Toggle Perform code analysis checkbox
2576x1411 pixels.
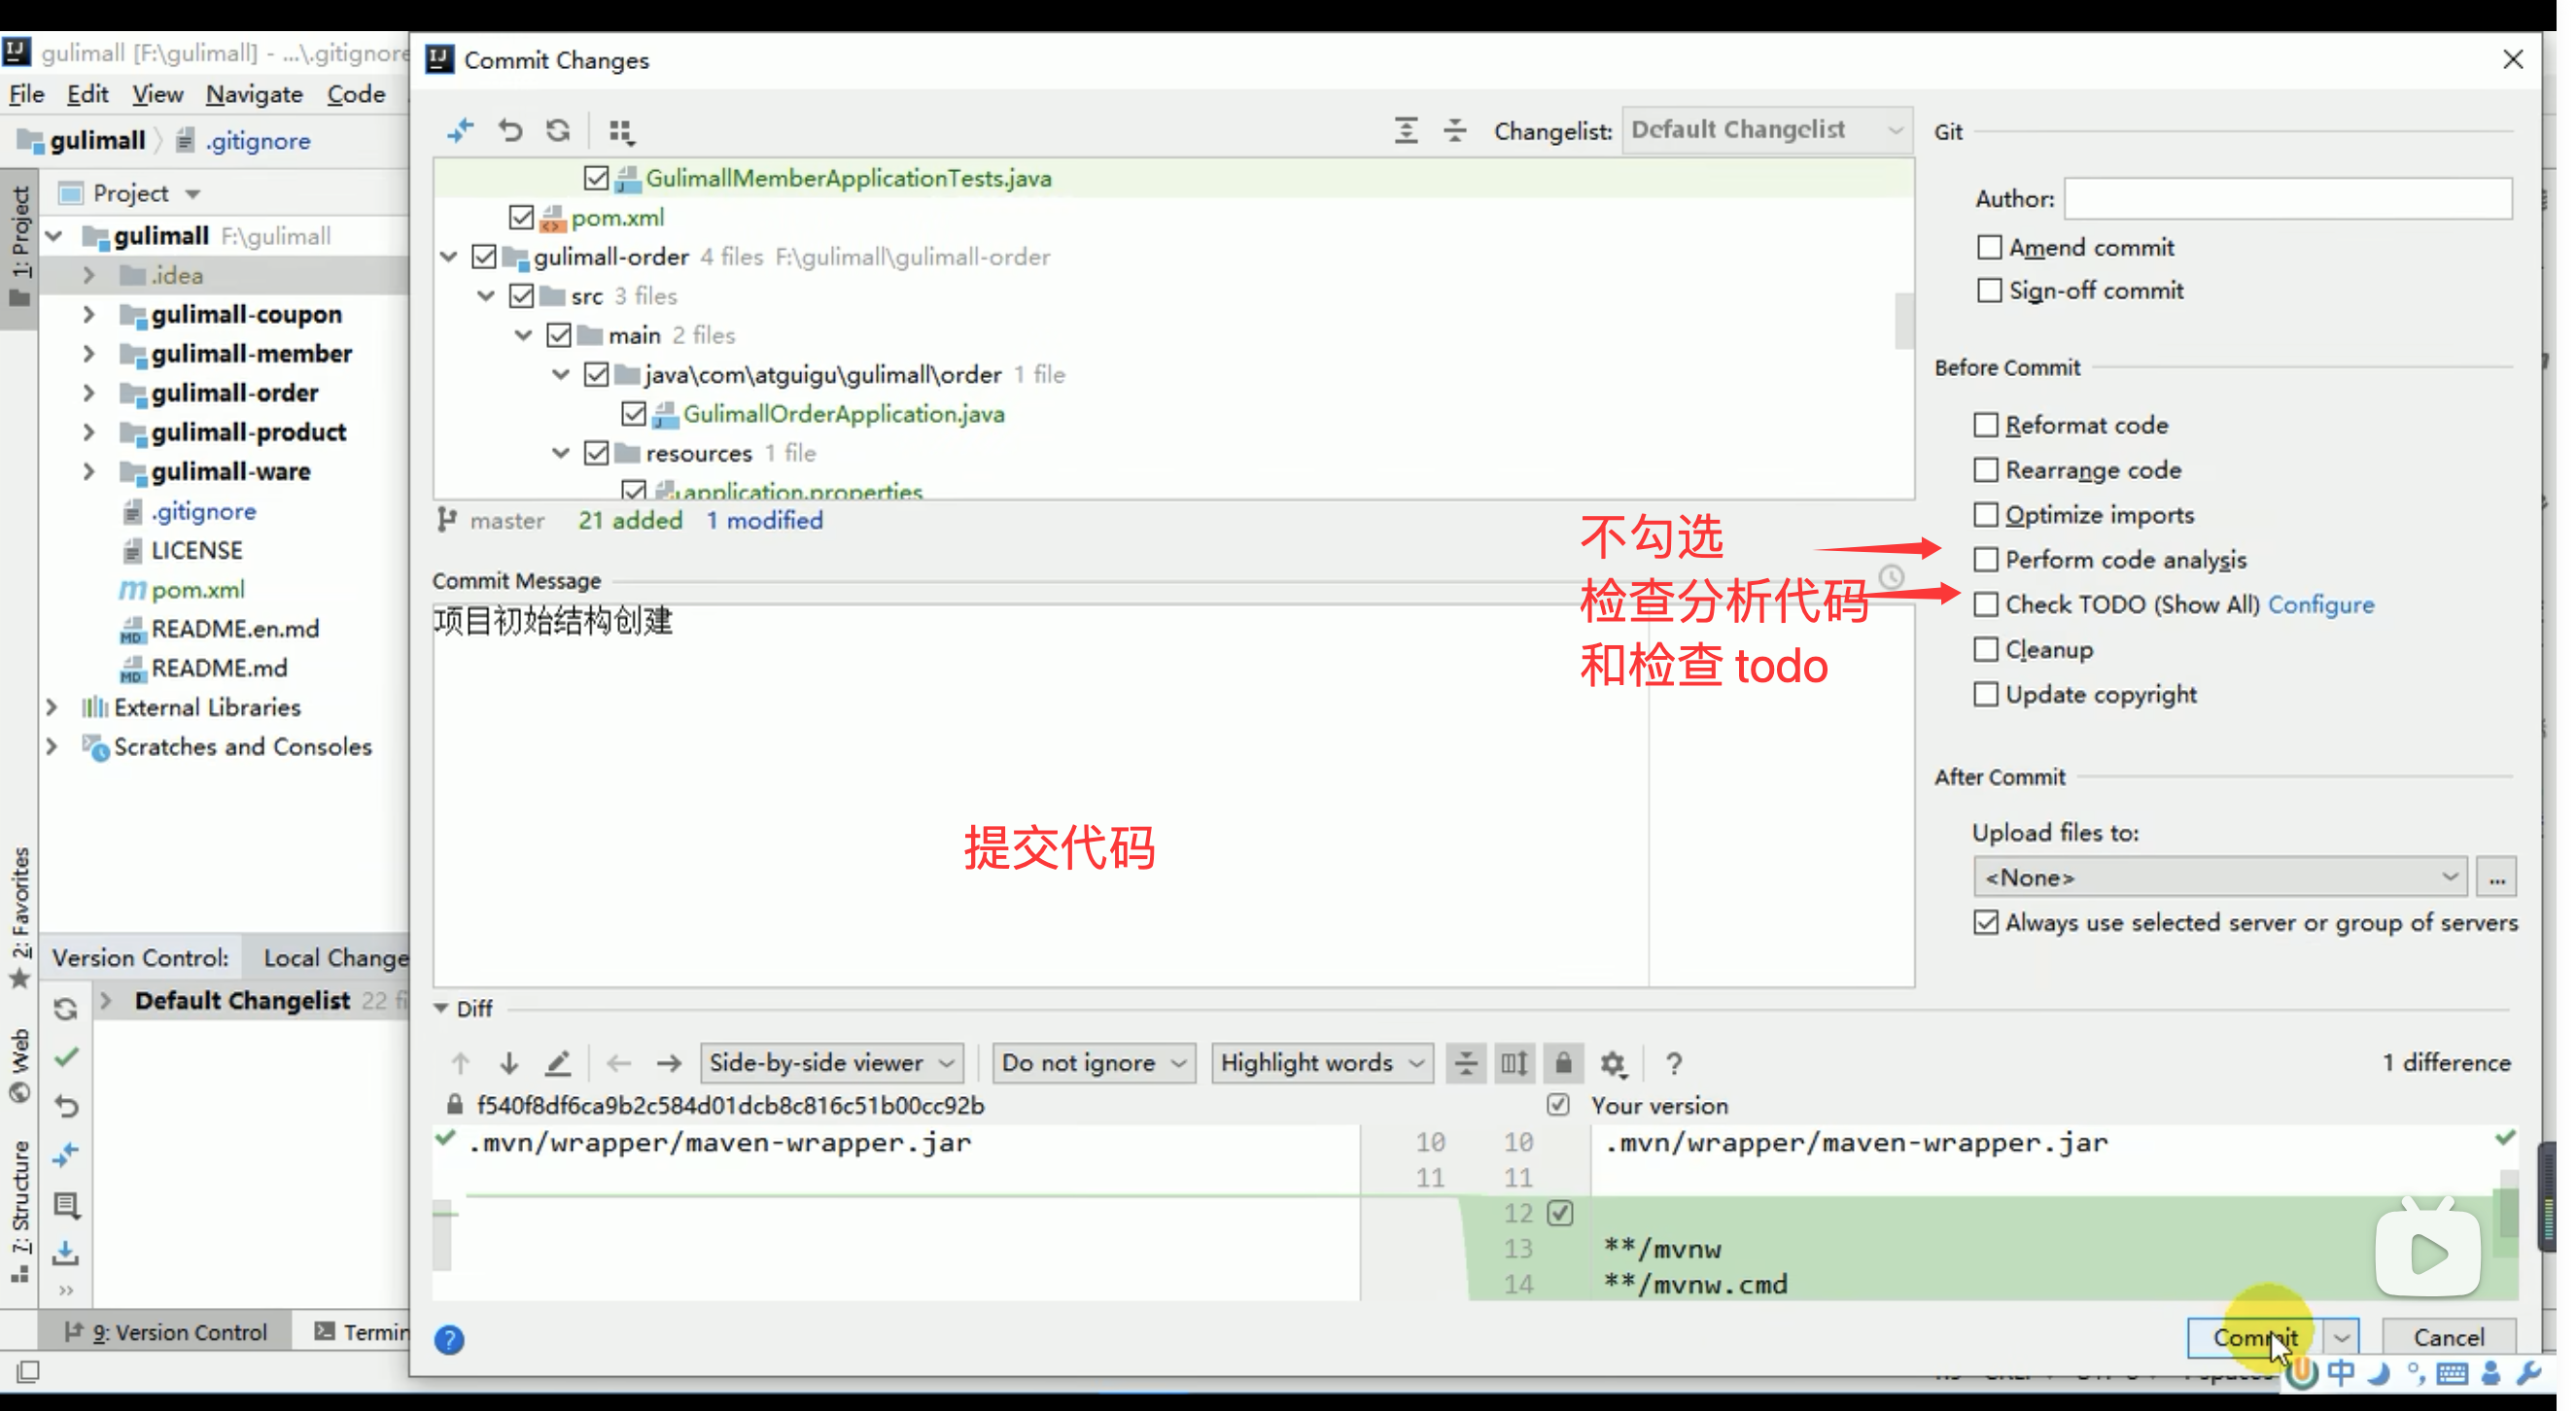[1986, 560]
